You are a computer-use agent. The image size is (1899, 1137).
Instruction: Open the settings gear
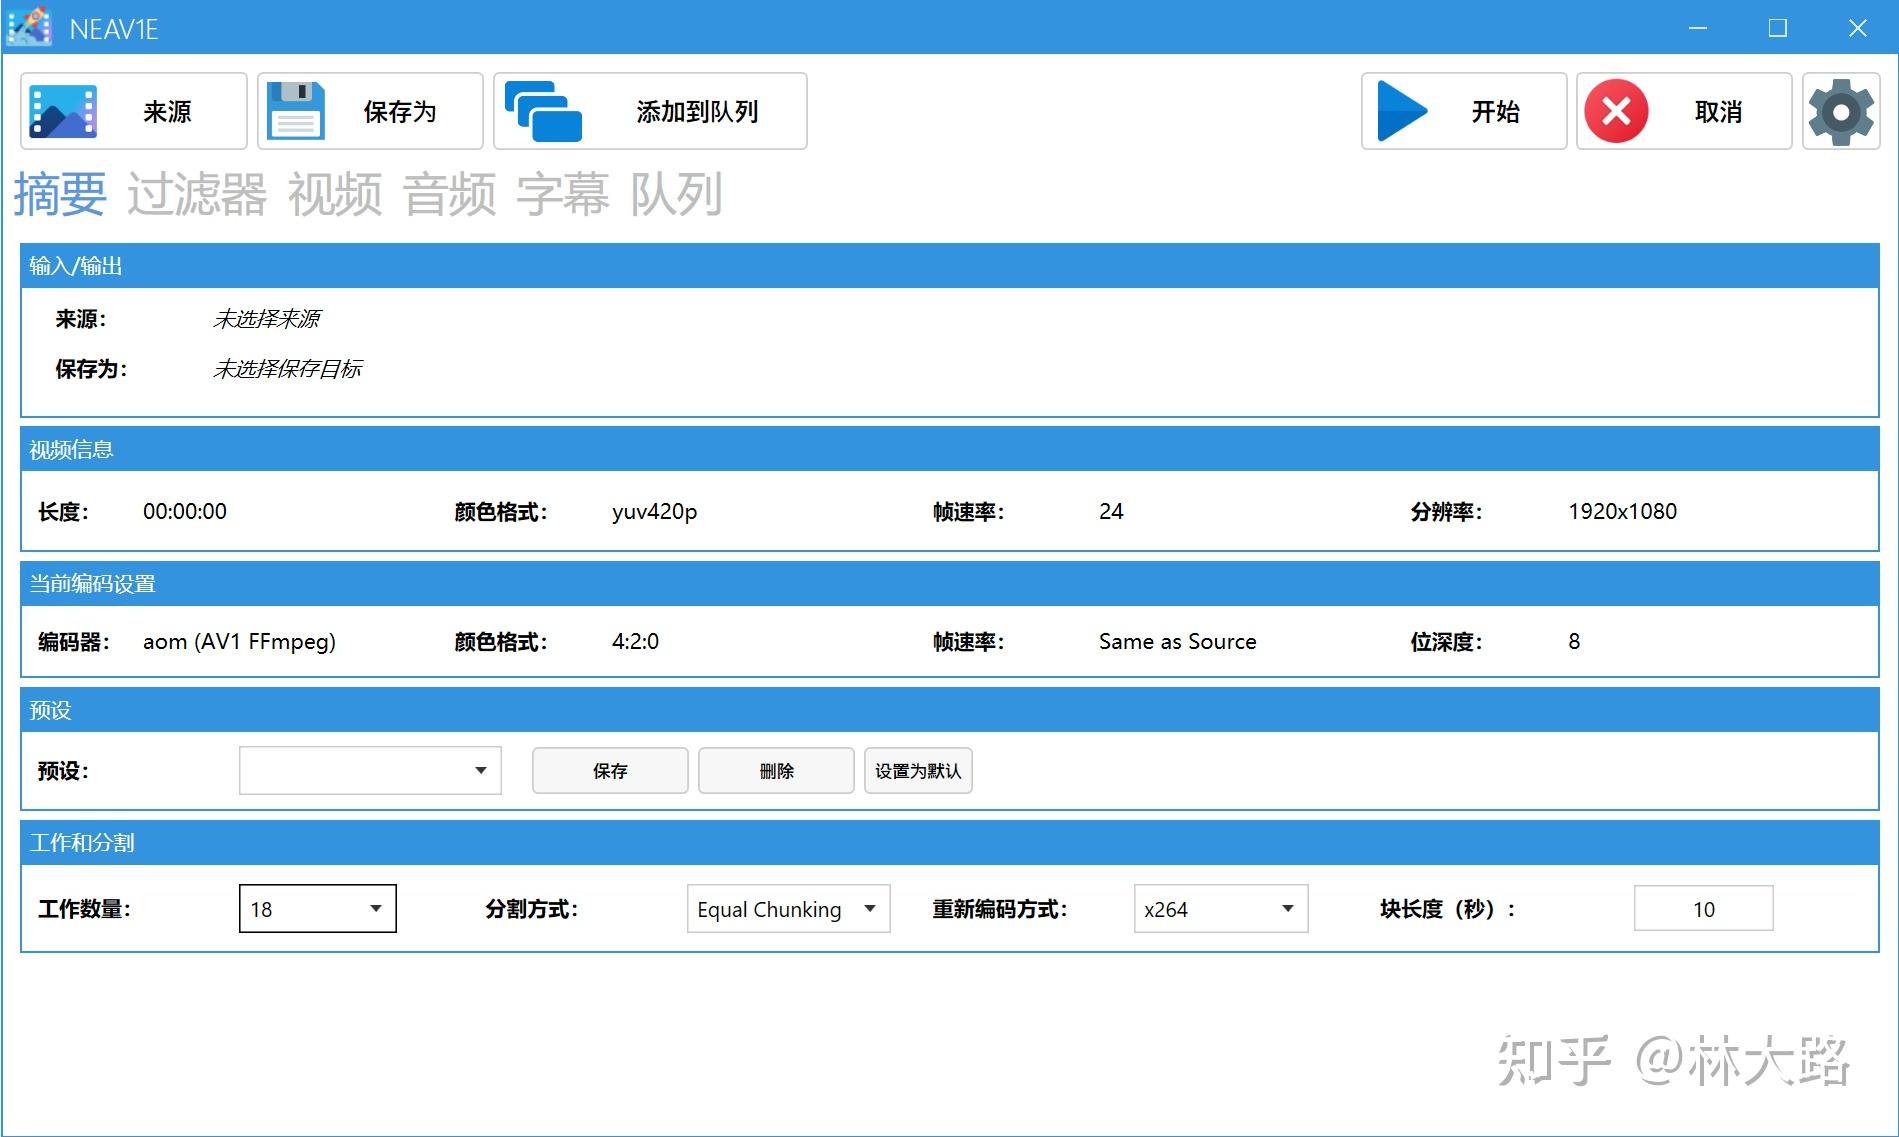click(1841, 111)
